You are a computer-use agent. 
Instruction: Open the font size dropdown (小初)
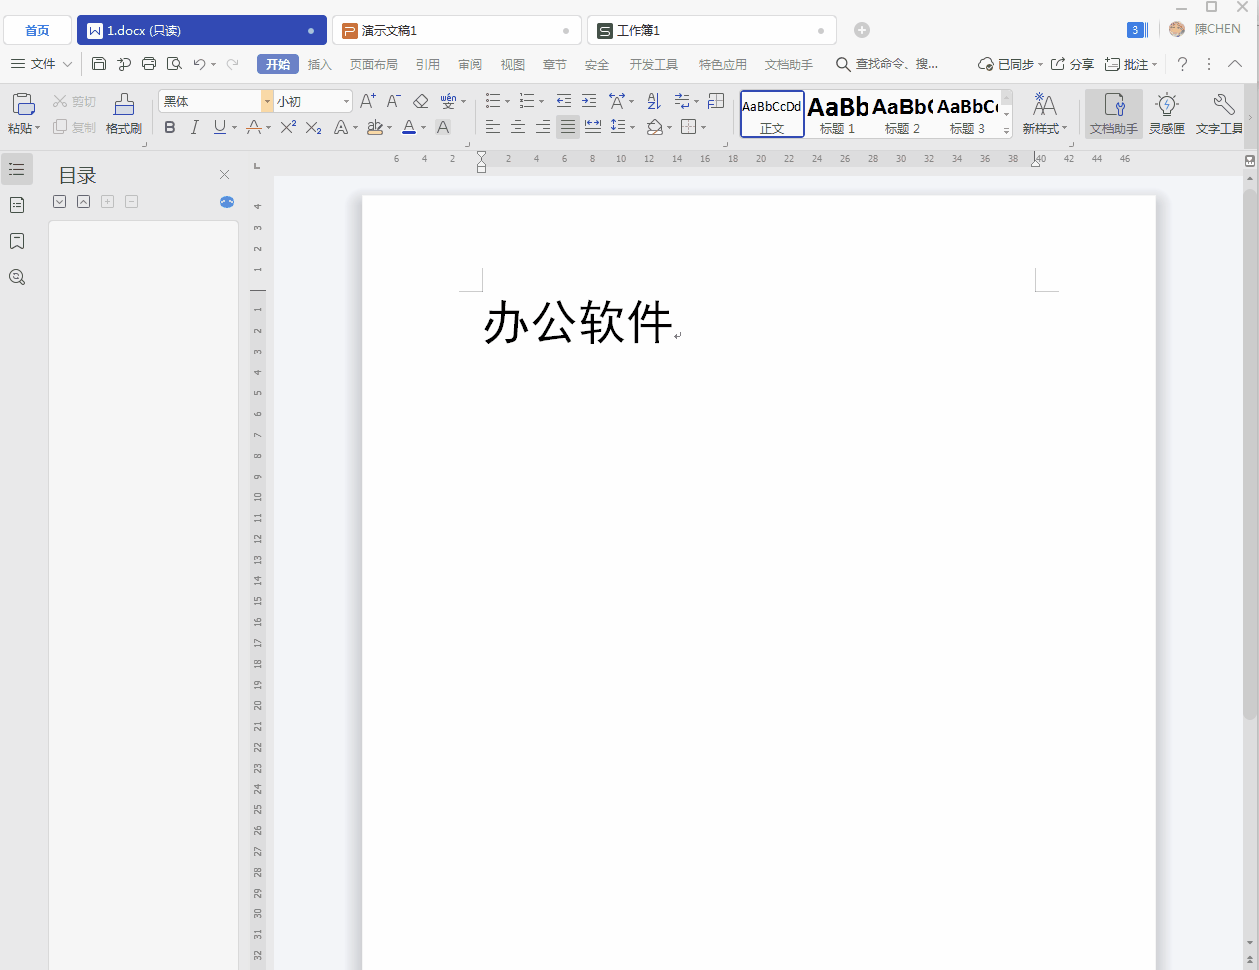(x=346, y=101)
